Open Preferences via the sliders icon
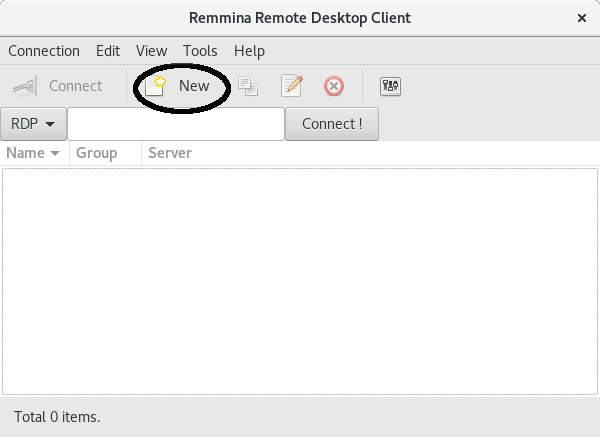Screen dimensions: 600x437 [390, 86]
